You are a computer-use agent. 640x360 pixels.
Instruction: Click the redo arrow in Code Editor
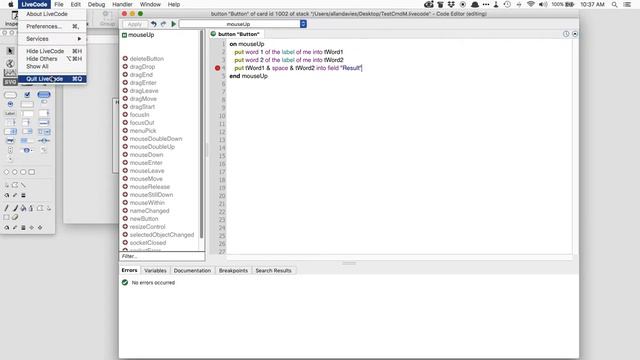click(x=163, y=24)
